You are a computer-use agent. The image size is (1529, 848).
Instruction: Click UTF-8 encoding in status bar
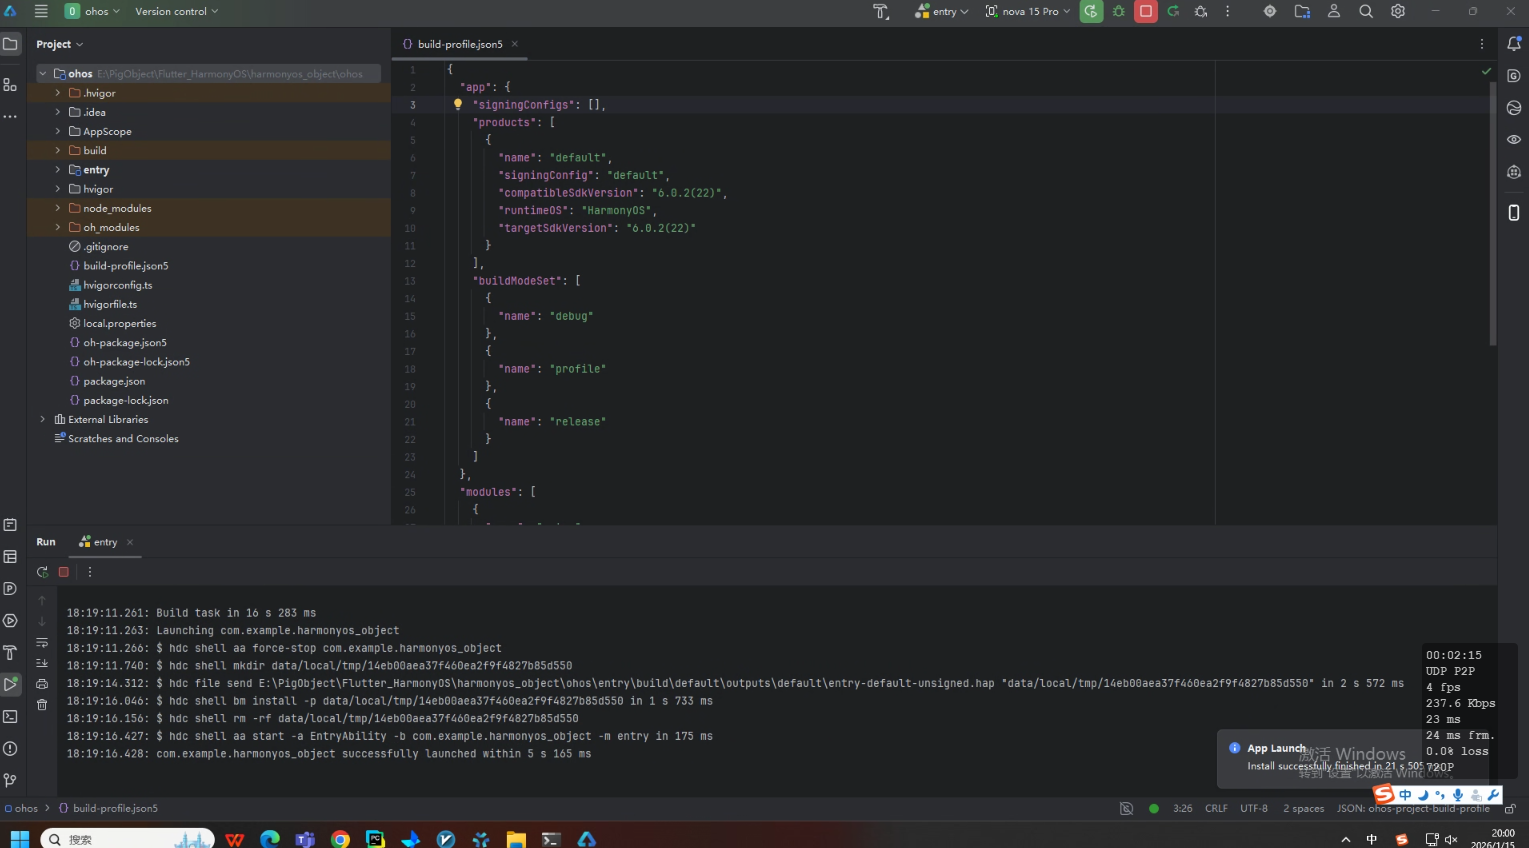pos(1254,809)
